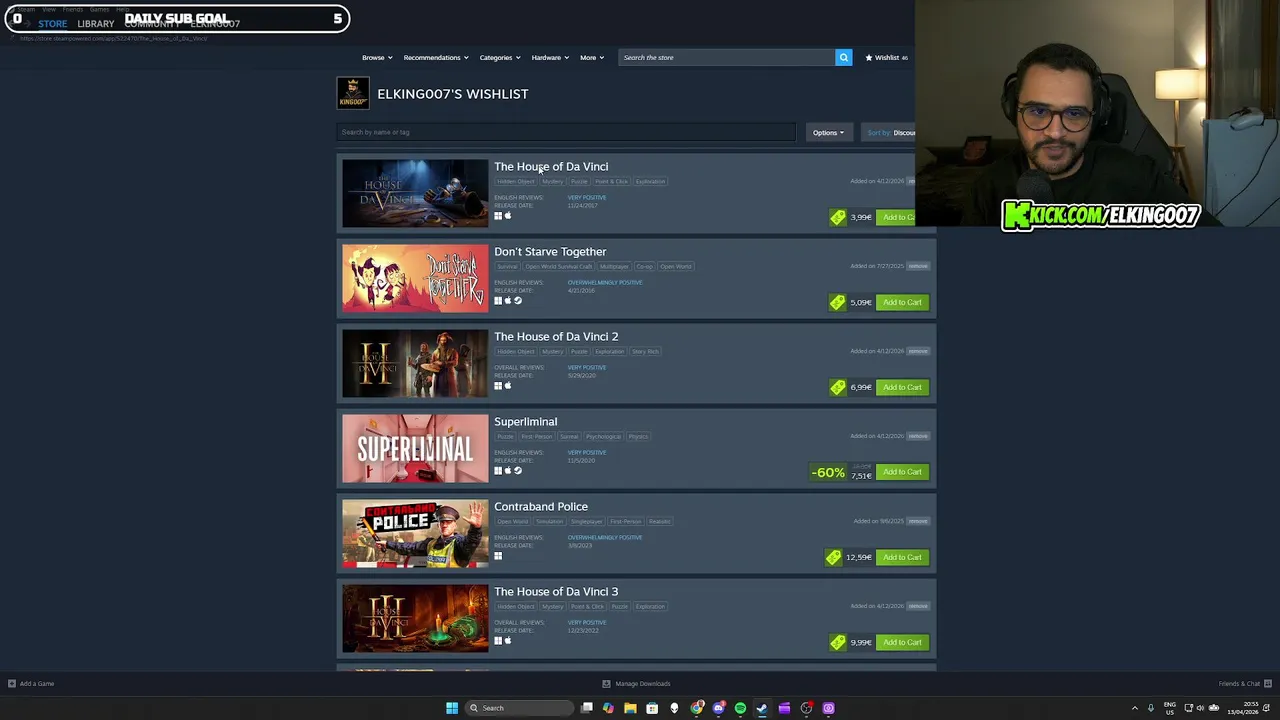
Task: Click the Co-op tag on Don't Starve Together
Action: (x=645, y=267)
